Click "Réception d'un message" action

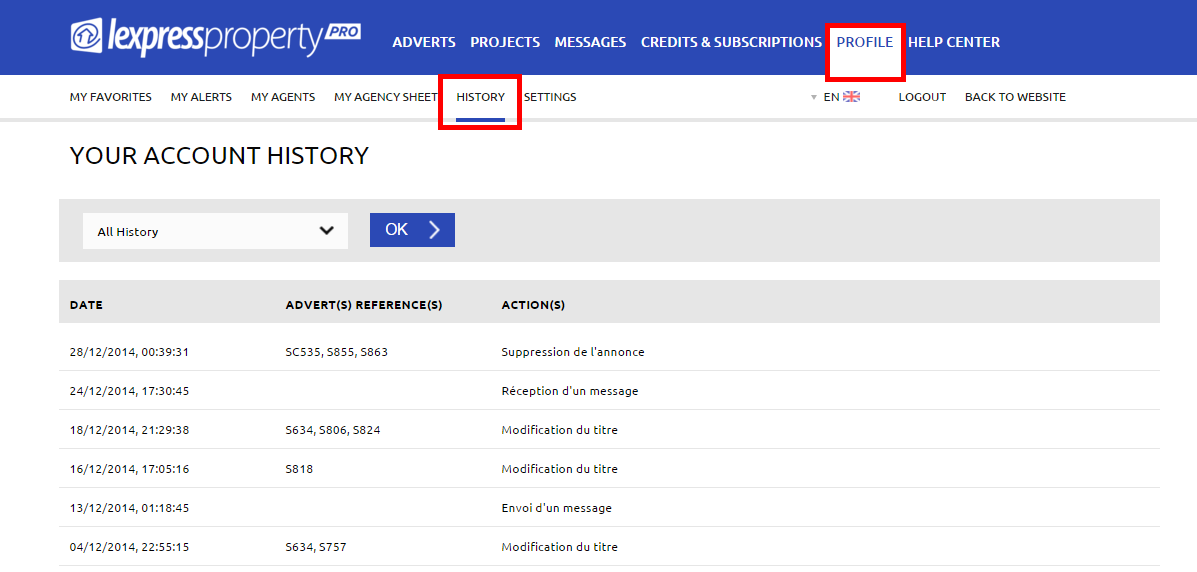(569, 391)
